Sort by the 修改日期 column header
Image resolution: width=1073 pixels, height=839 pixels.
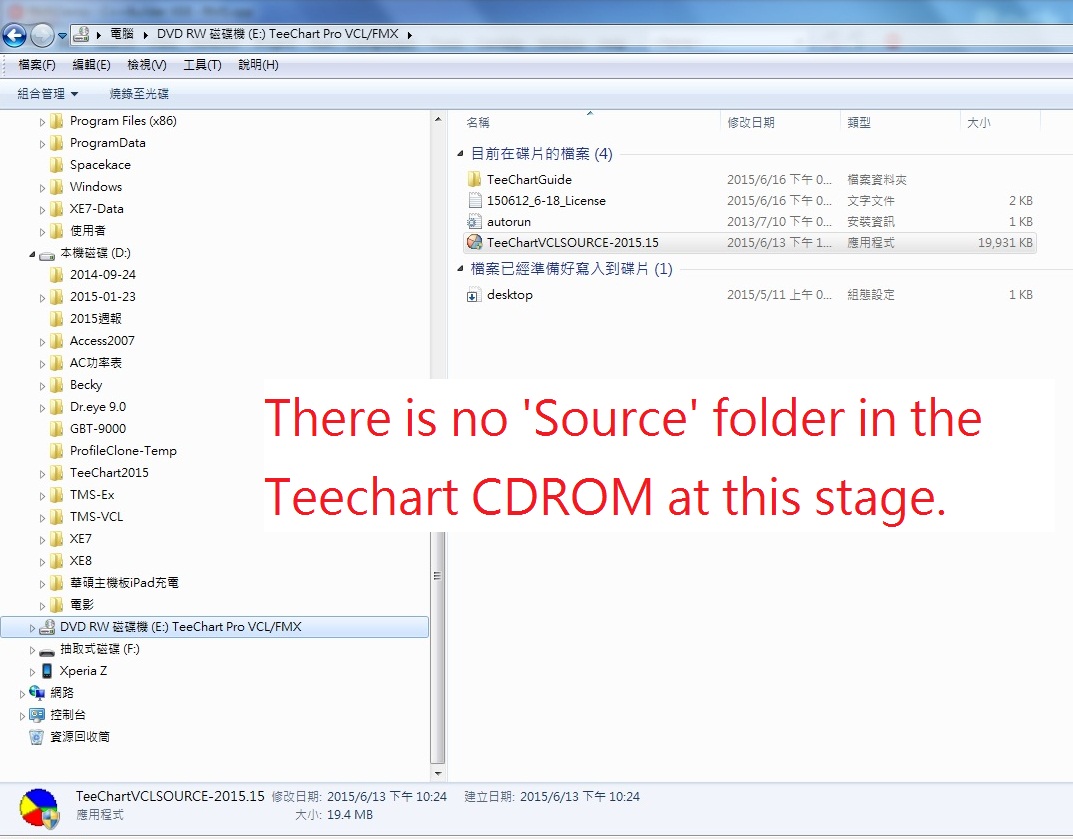751,122
